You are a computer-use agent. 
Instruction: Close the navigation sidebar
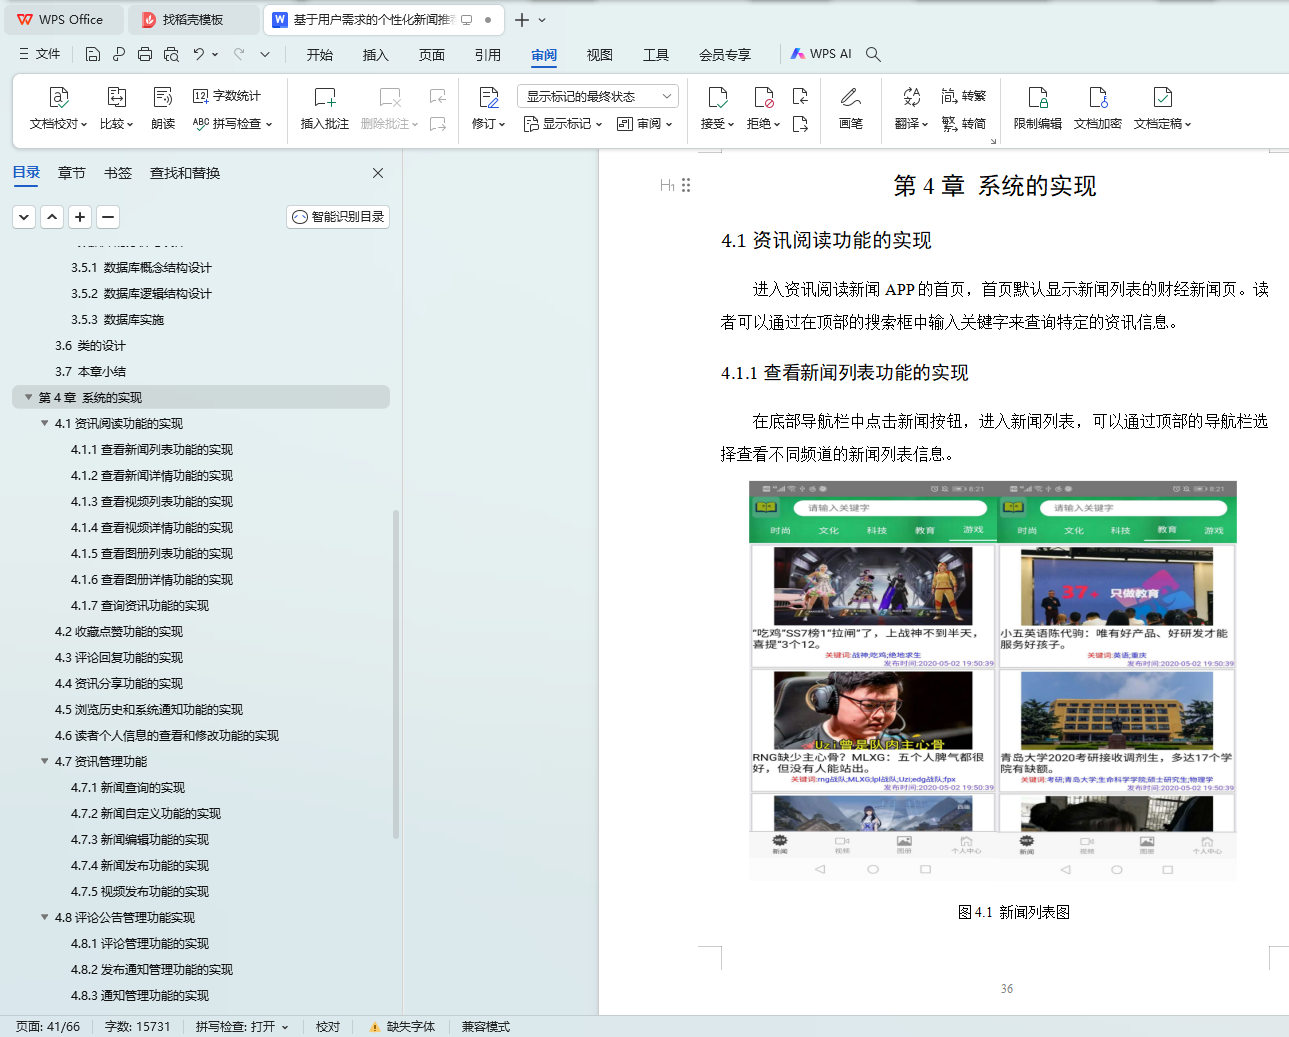click(x=378, y=173)
